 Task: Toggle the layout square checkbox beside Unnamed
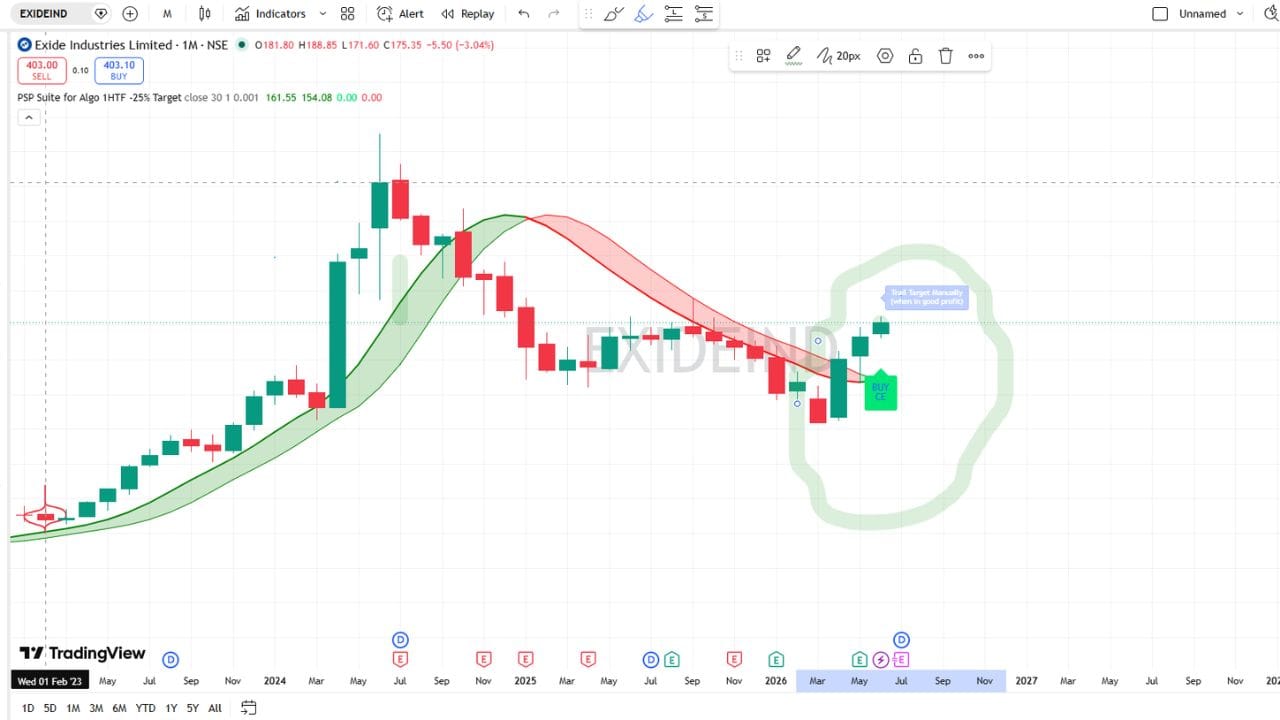click(x=1160, y=14)
